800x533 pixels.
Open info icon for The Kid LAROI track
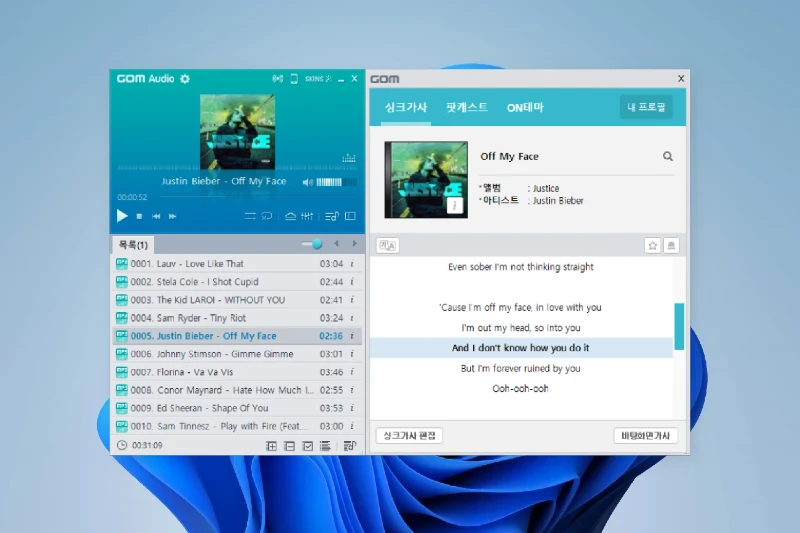tap(352, 300)
